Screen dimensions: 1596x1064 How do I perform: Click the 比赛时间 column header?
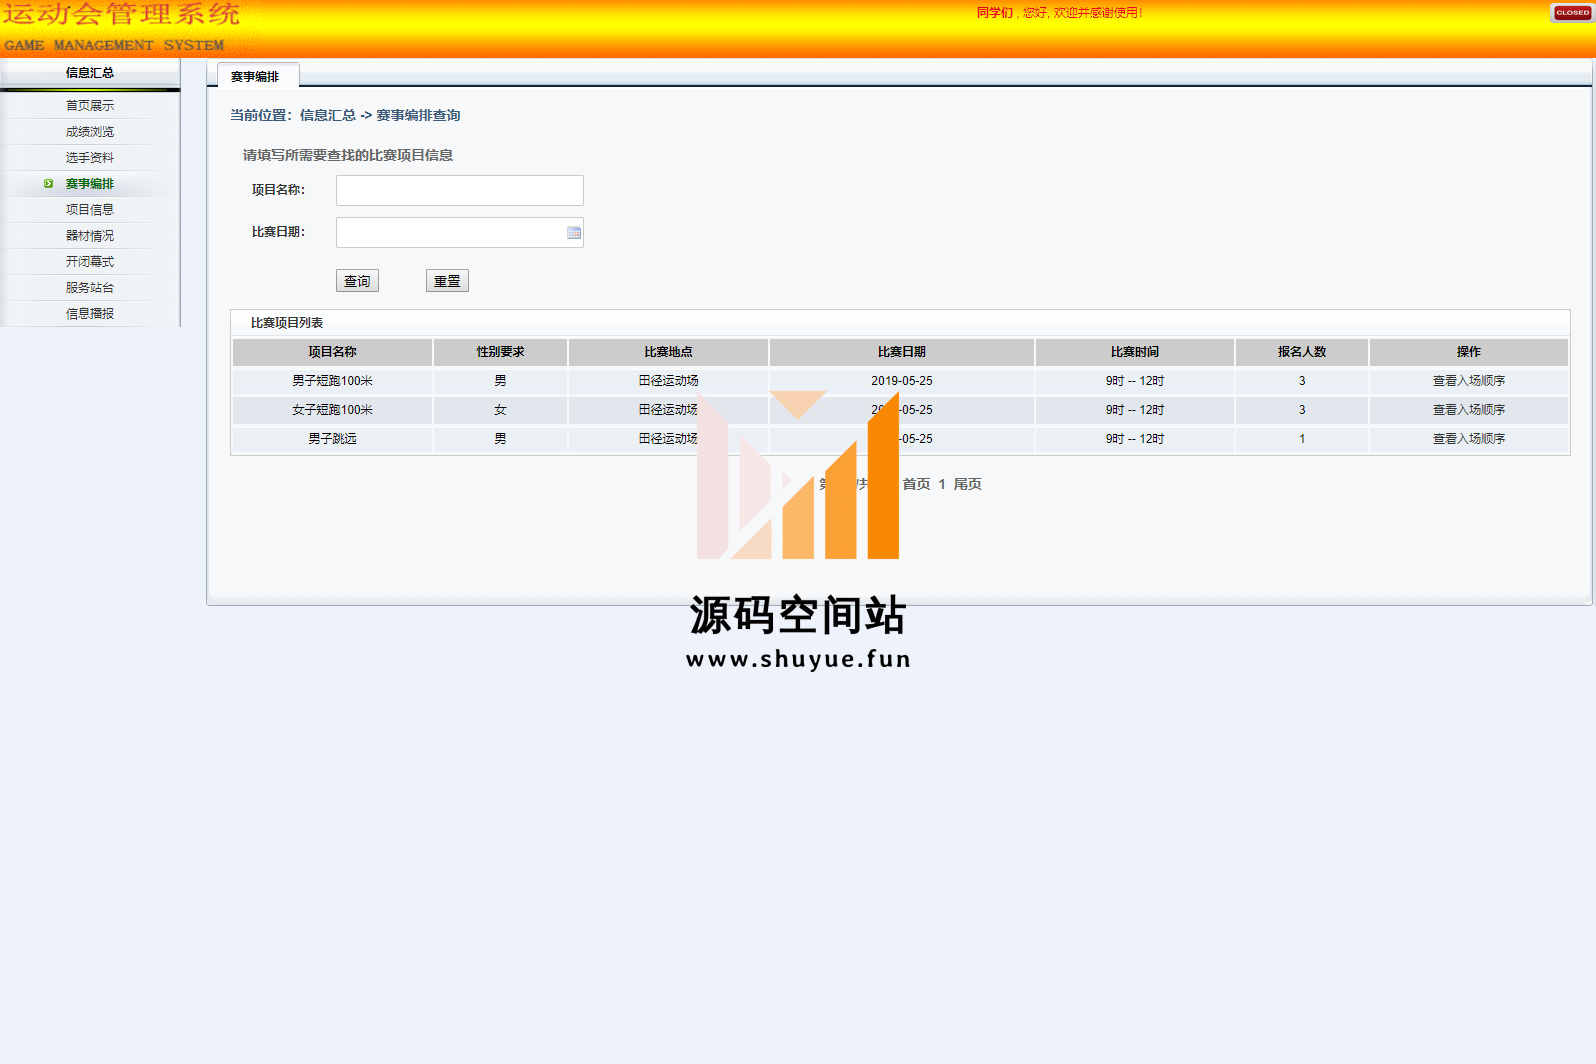point(1135,352)
